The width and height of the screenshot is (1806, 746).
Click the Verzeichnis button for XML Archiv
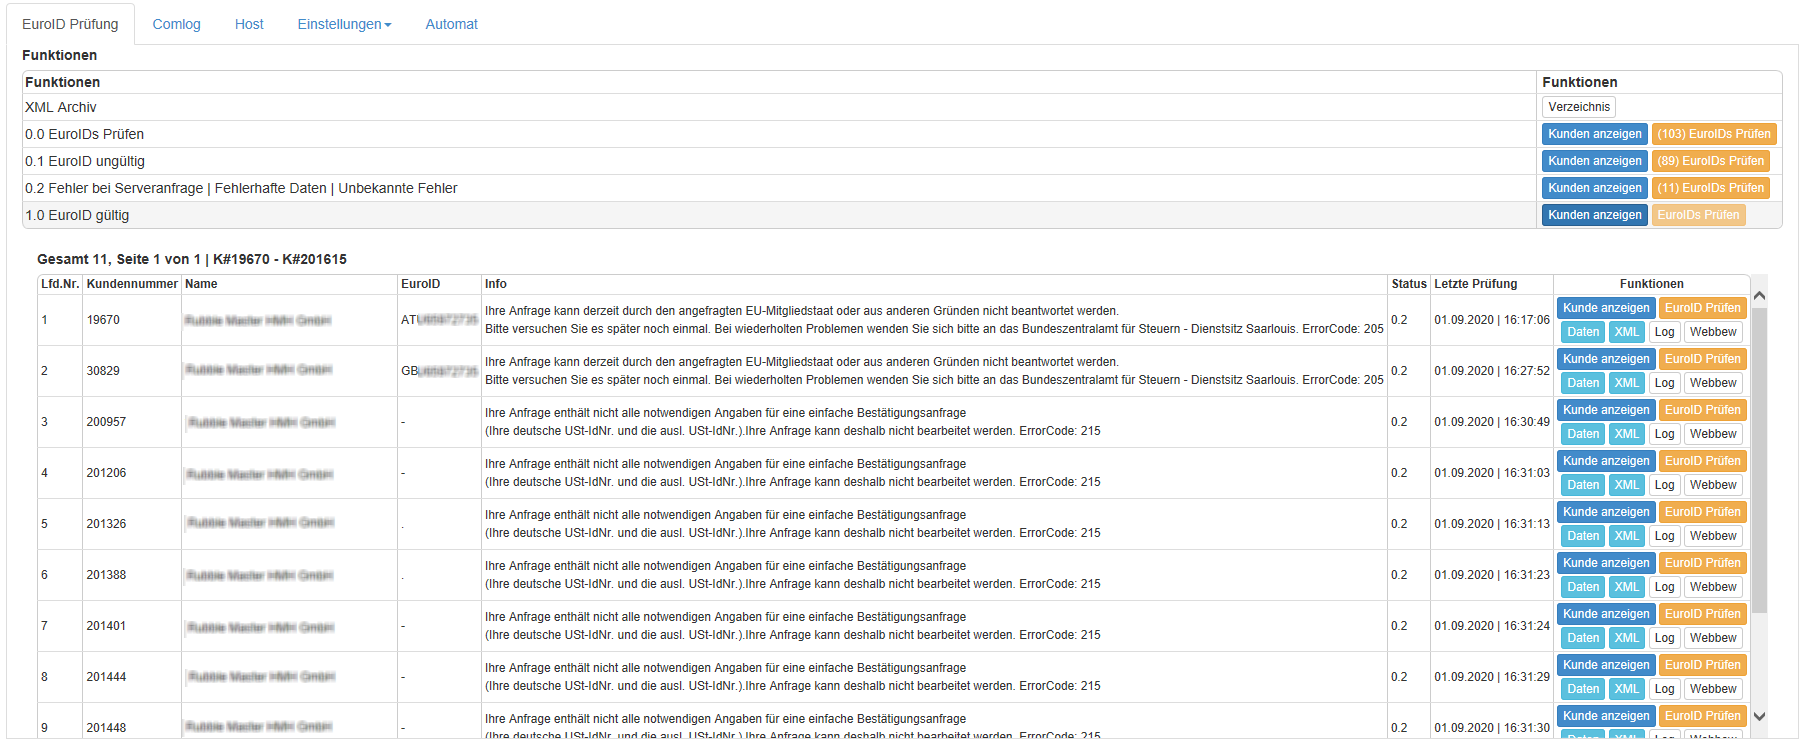coord(1578,107)
